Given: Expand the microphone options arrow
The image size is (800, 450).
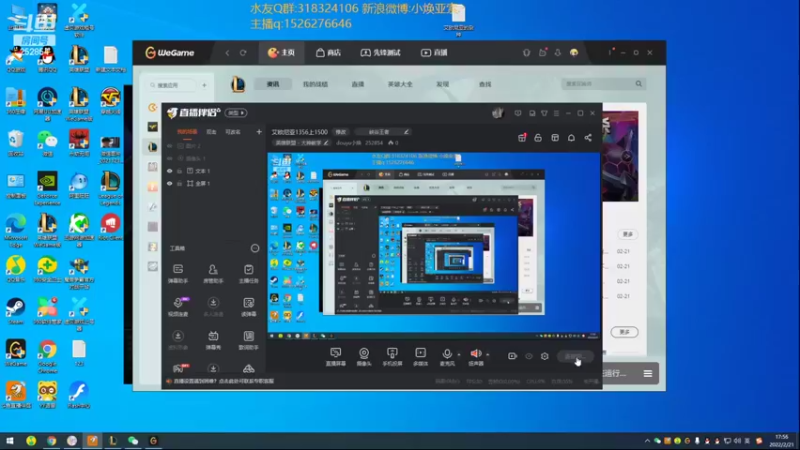Looking at the screenshot, I should pos(459,354).
